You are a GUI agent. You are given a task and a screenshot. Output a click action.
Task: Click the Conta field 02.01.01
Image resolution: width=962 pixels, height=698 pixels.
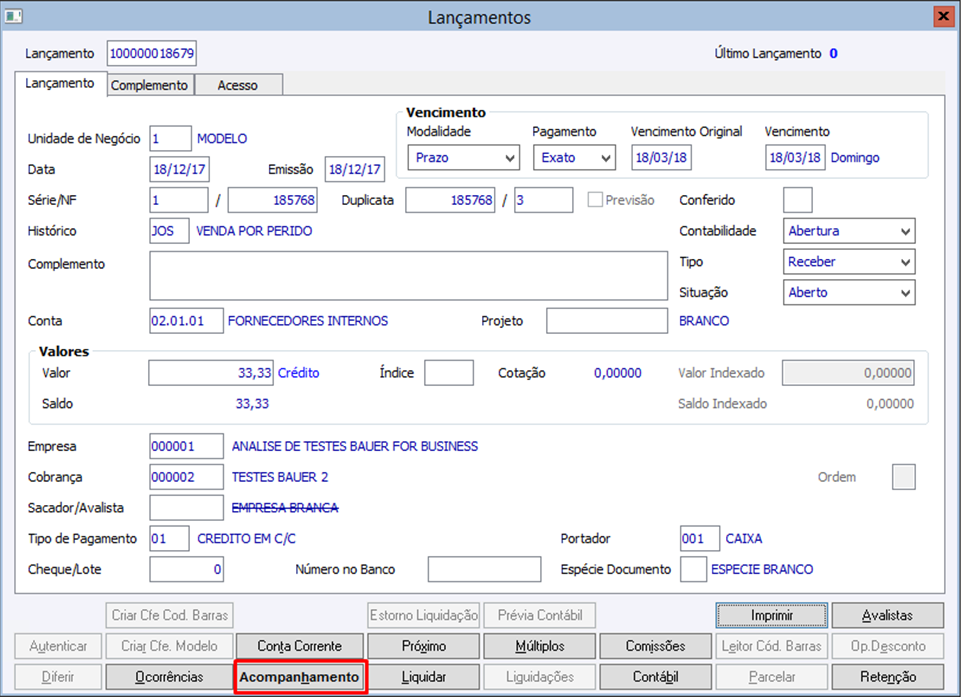186,321
